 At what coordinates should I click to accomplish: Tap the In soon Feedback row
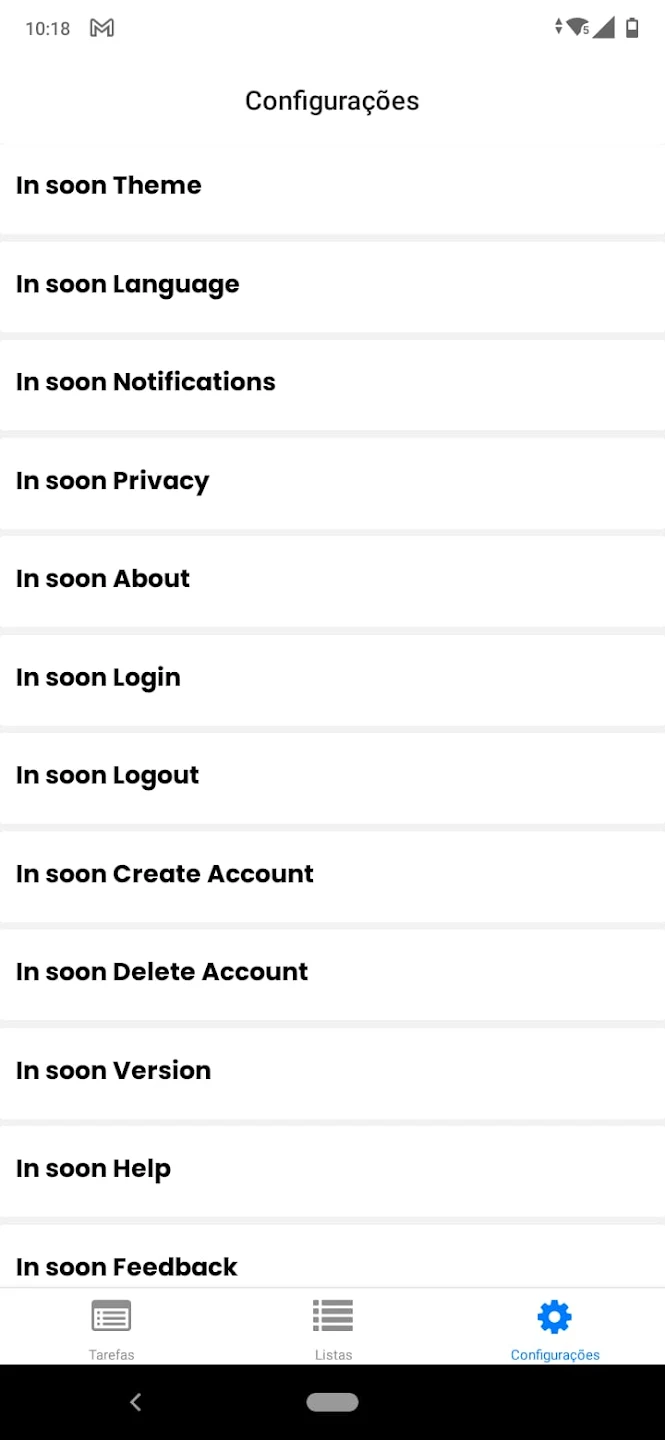[x=332, y=1264]
